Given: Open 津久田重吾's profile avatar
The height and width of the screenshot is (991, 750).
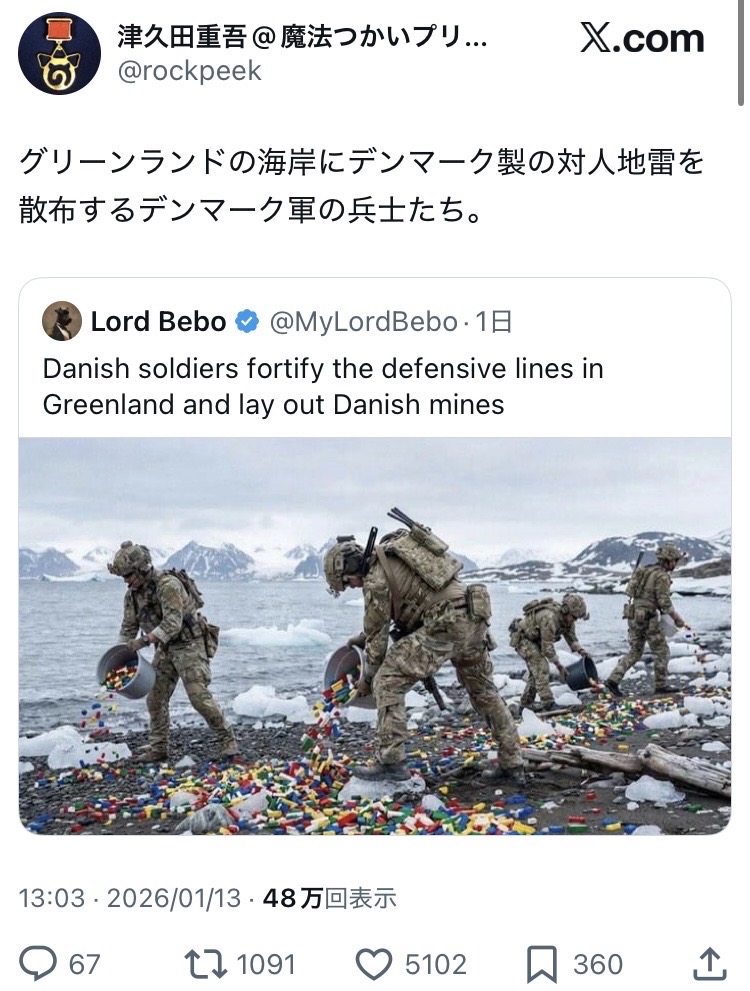Looking at the screenshot, I should 59,53.
